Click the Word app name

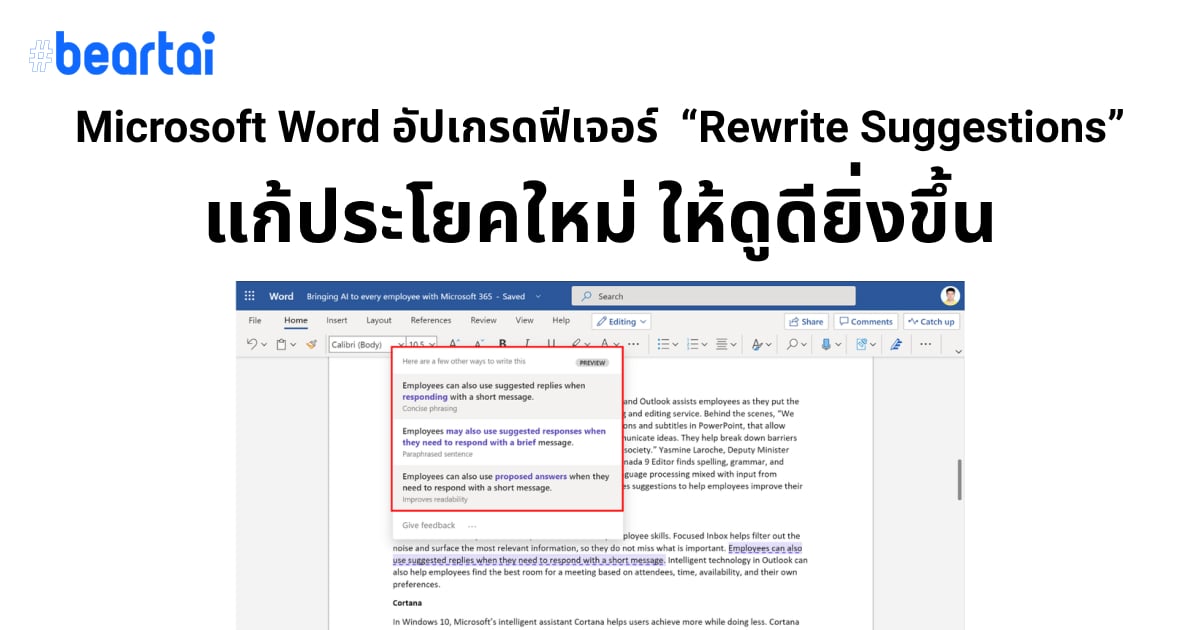[x=281, y=296]
